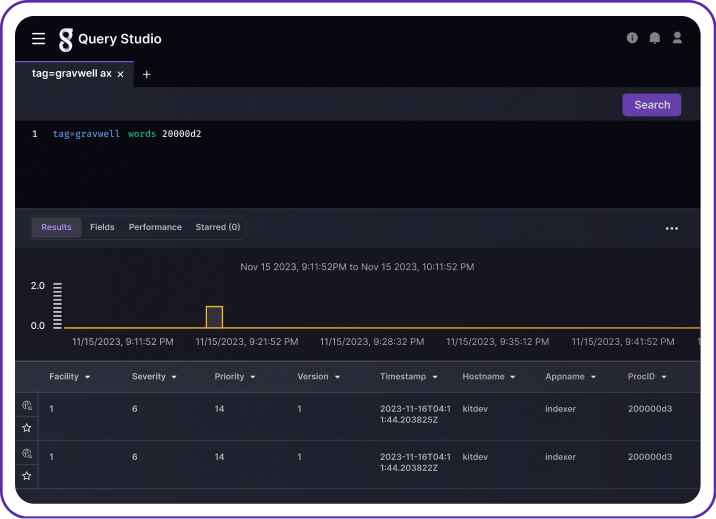Click timestamp 2023-11-16T04:11:44.203825Z cell
716x519 pixels.
coord(415,414)
